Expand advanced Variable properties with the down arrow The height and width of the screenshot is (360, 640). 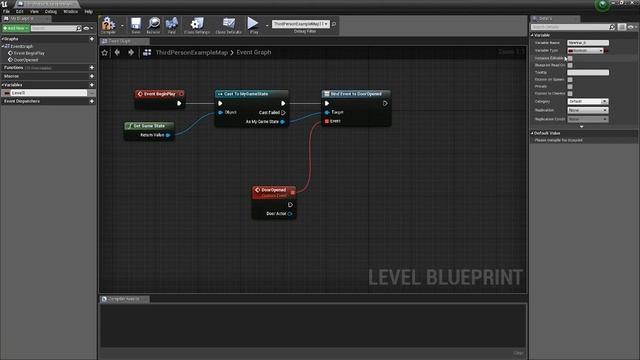coord(582,127)
